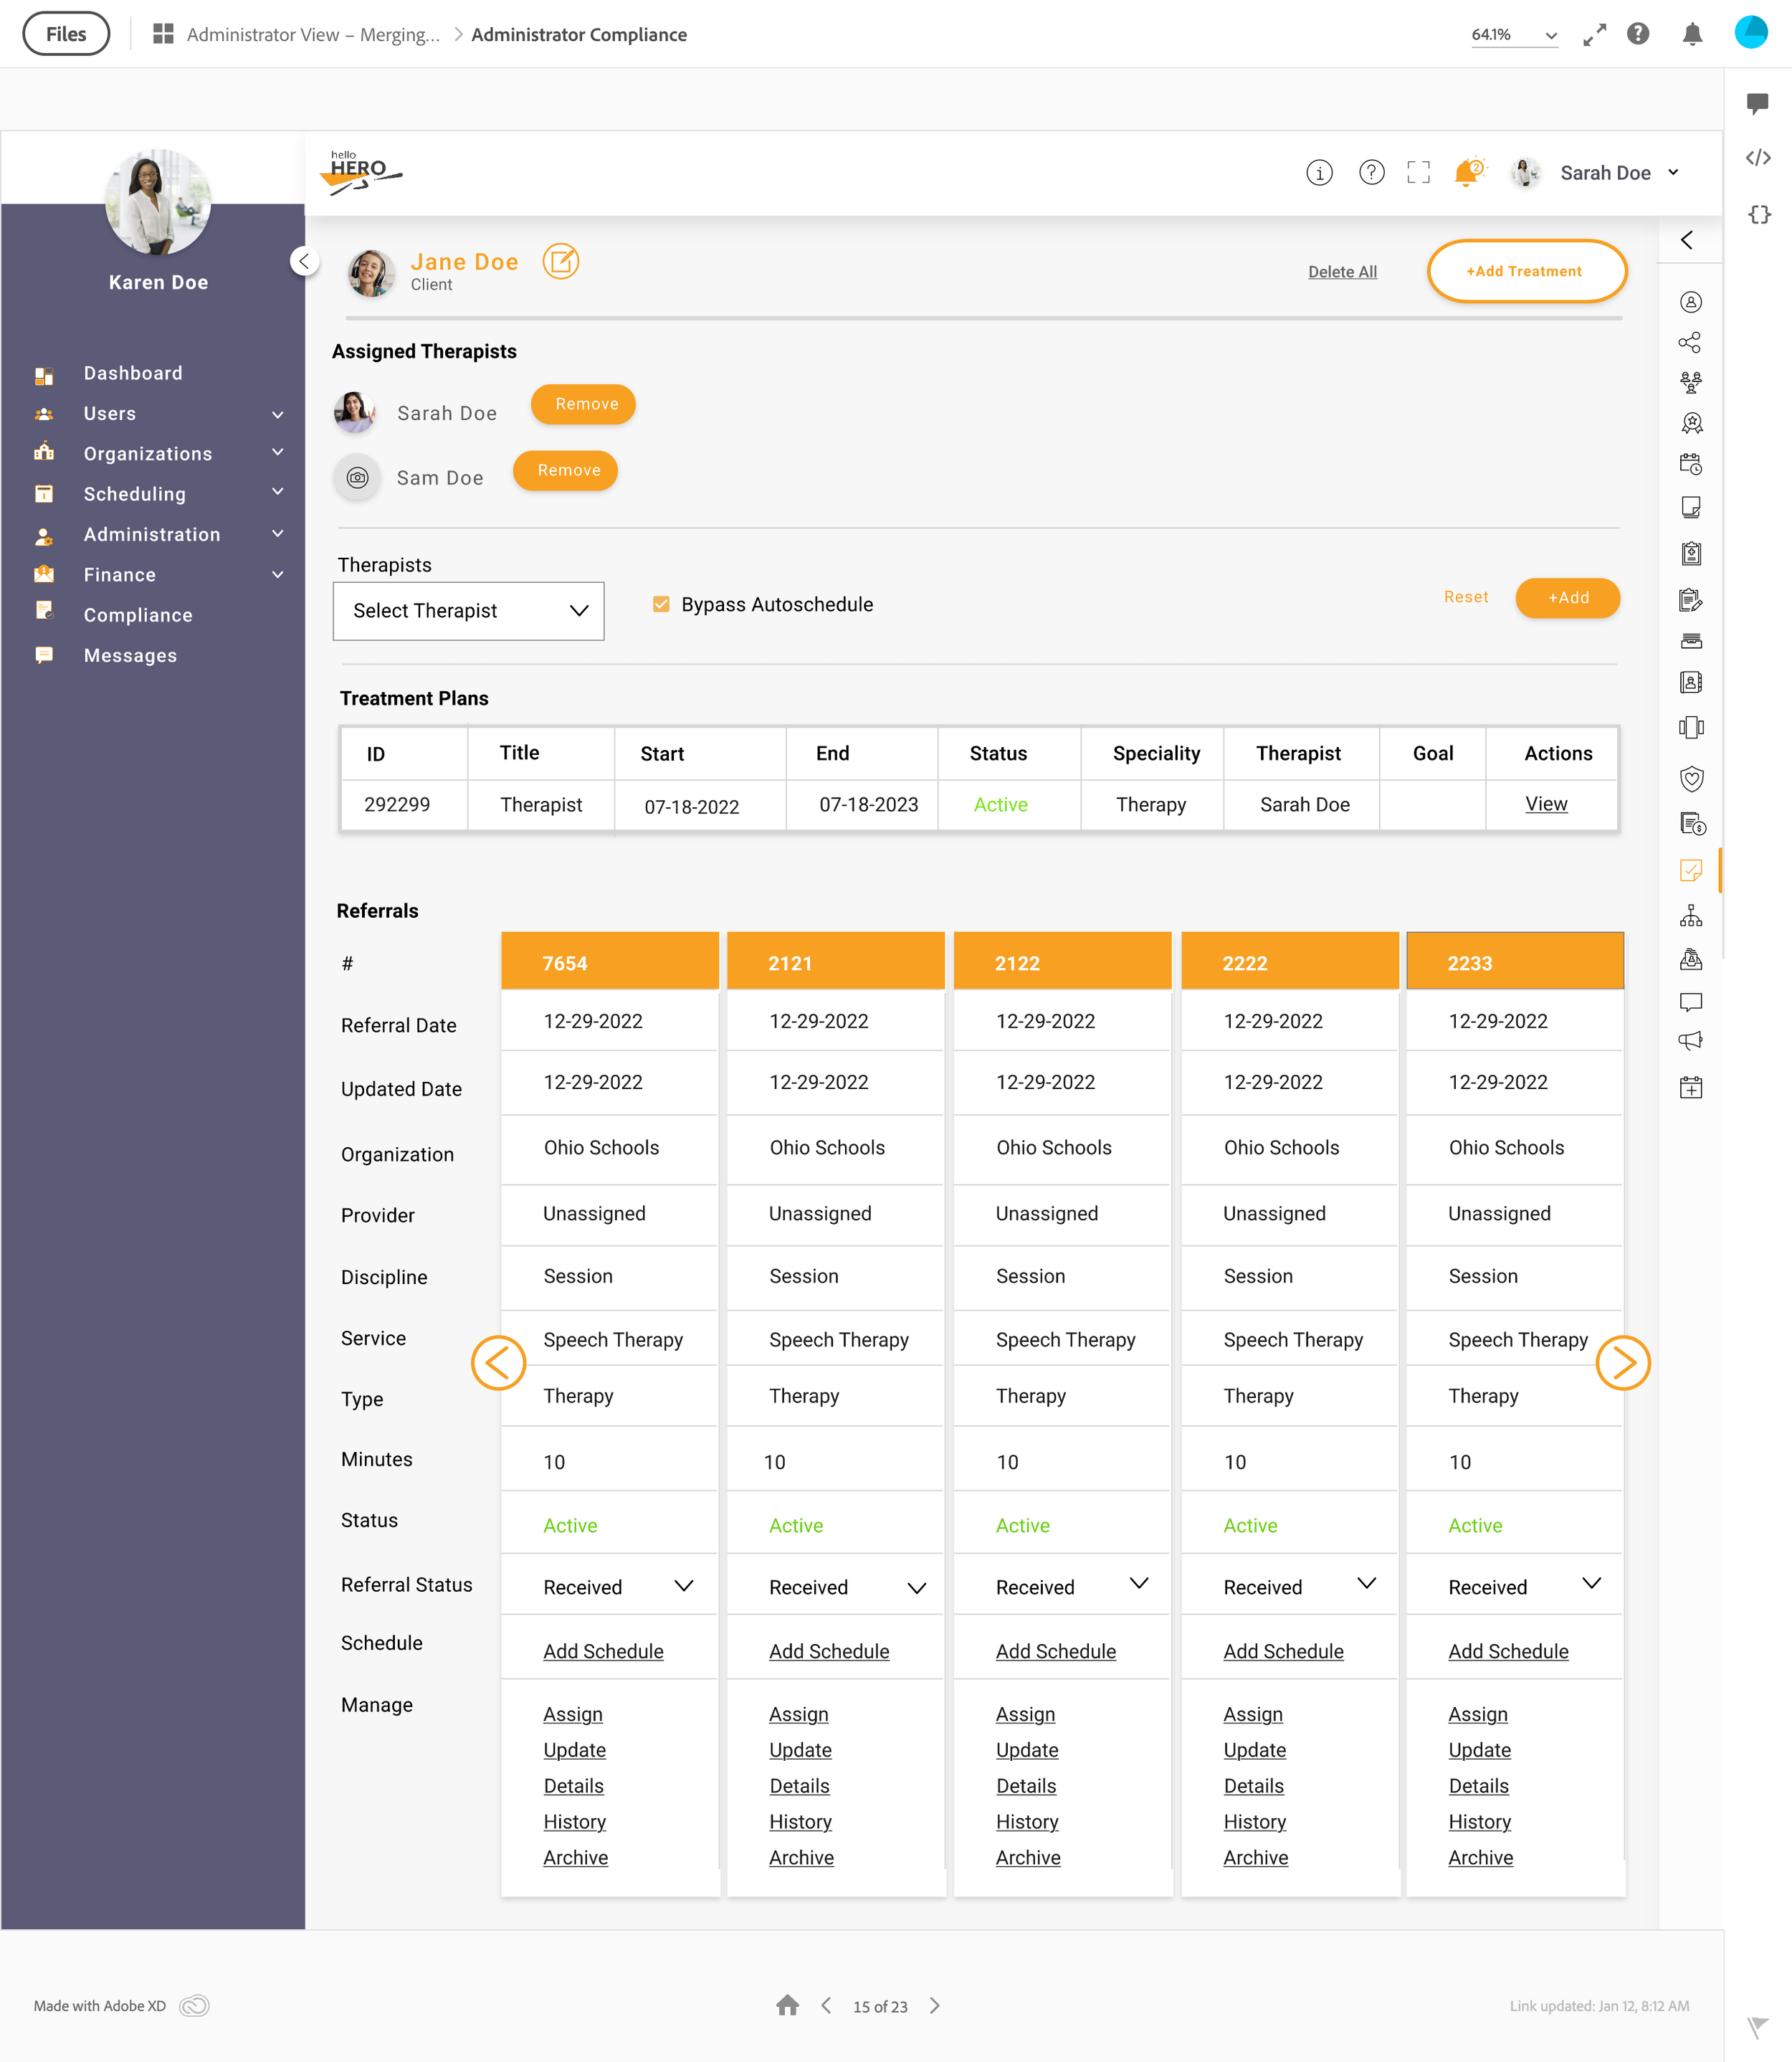Remove Sarah Doe from assigned therapists
1792x2062 pixels.
pyautogui.click(x=583, y=404)
